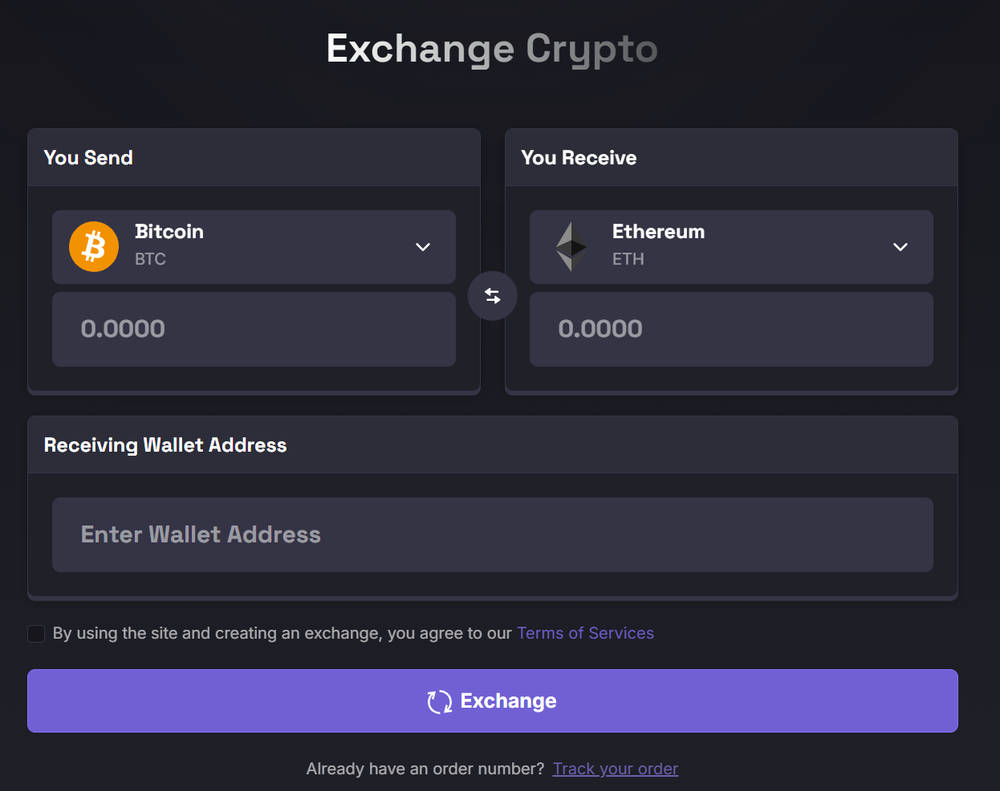Click the circular arrows icon beside Exchange
This screenshot has width=1000, height=791.
click(439, 702)
